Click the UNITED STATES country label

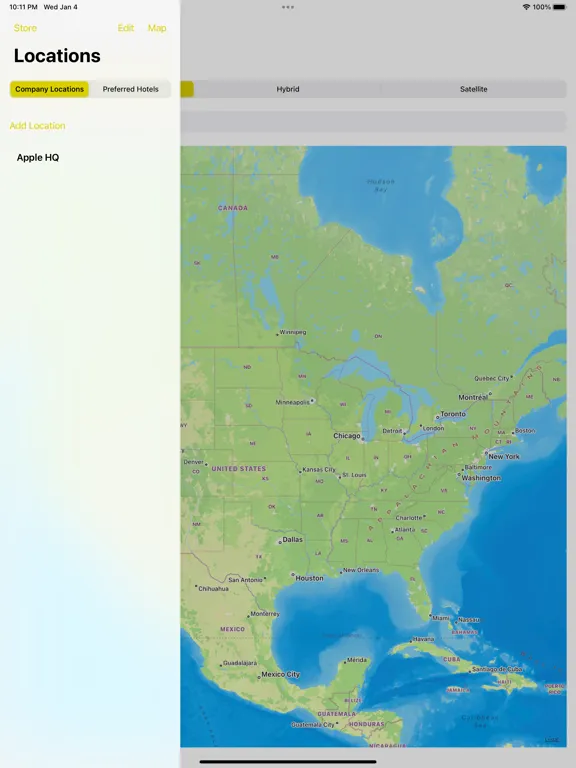239,469
